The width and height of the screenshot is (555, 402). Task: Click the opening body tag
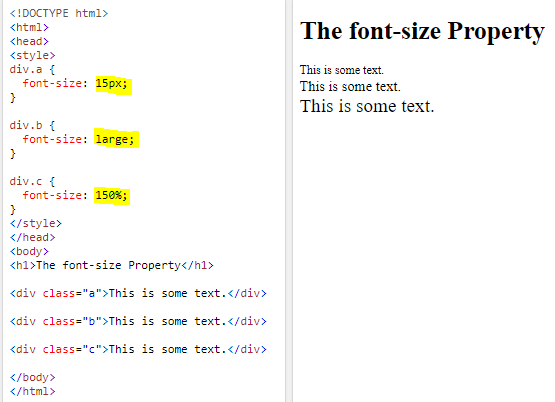point(29,251)
